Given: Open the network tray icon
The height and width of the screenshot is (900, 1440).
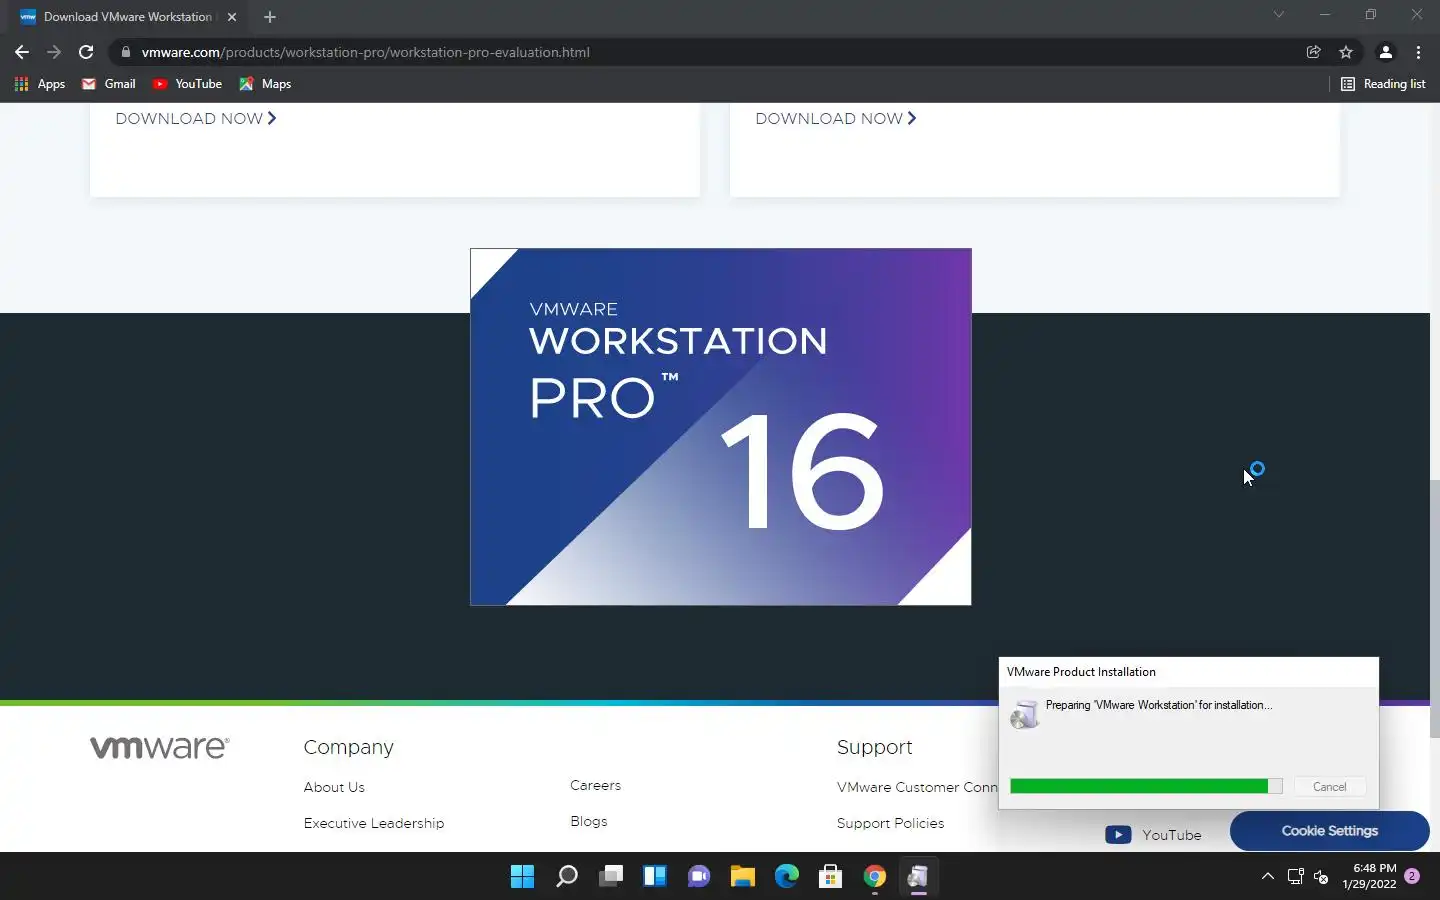Looking at the screenshot, I should pyautogui.click(x=1296, y=877).
